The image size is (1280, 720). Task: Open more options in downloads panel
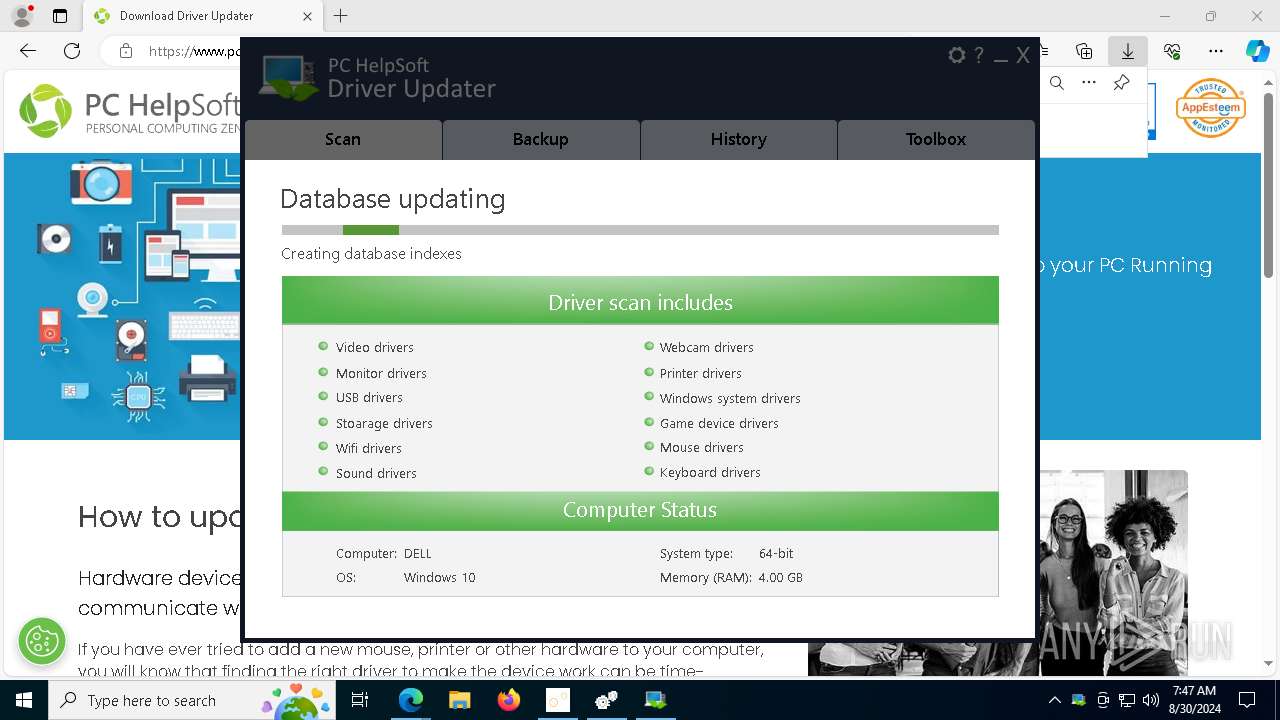(x=1089, y=83)
